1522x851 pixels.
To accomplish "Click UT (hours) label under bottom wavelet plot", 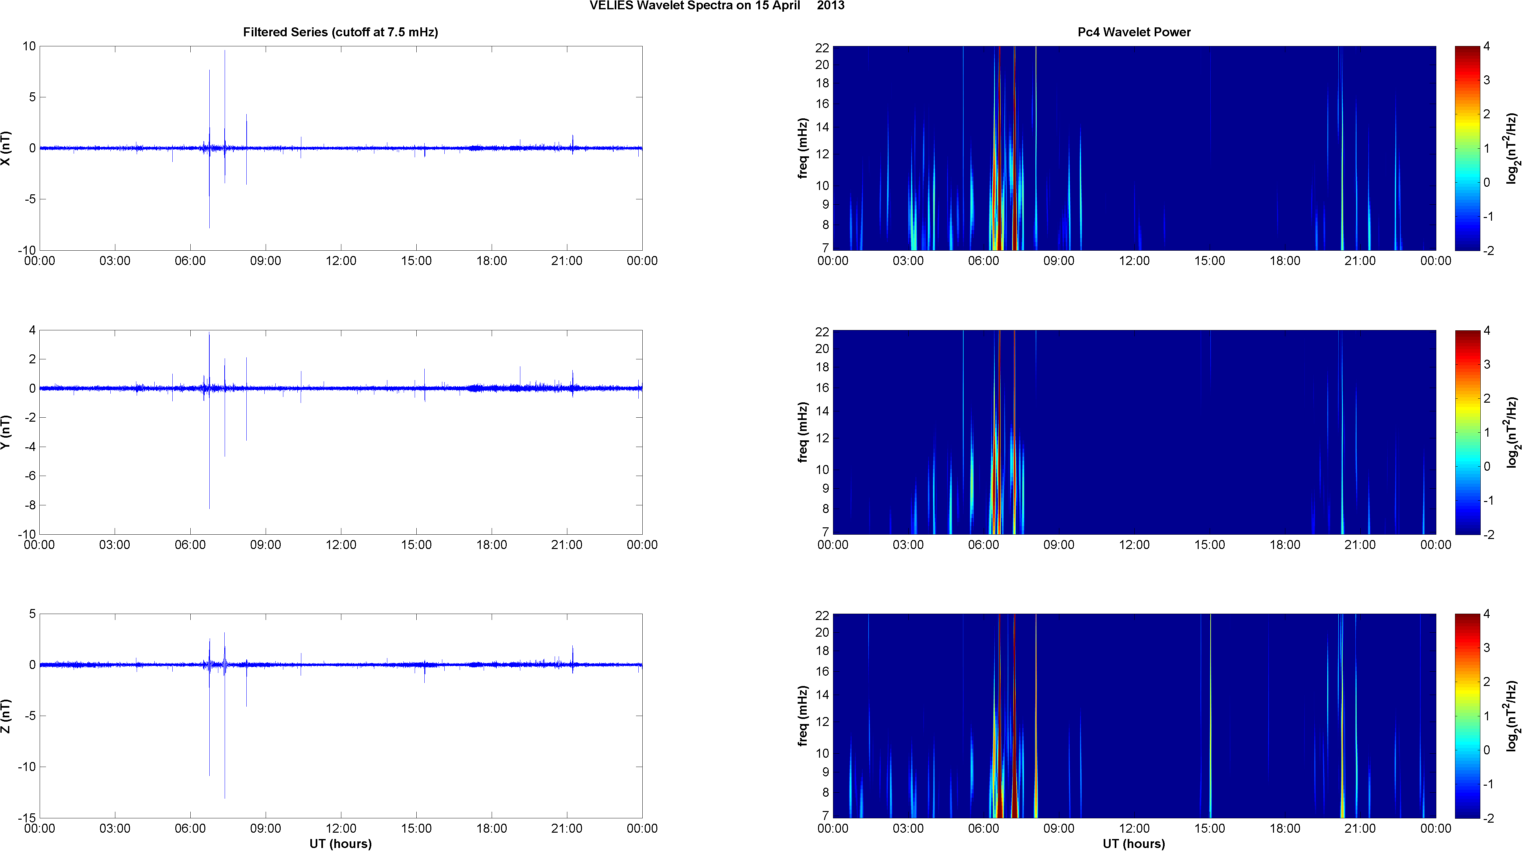I will pos(1133,843).
